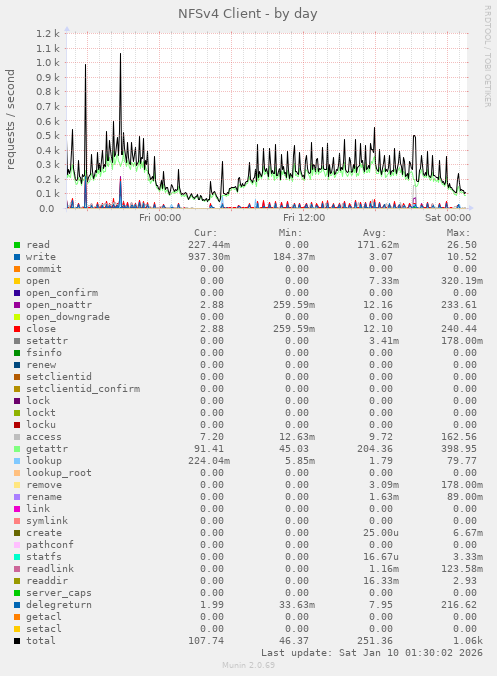This screenshot has width=497, height=676.
Task: Click the read current value 227.44m
Action: click(x=209, y=245)
